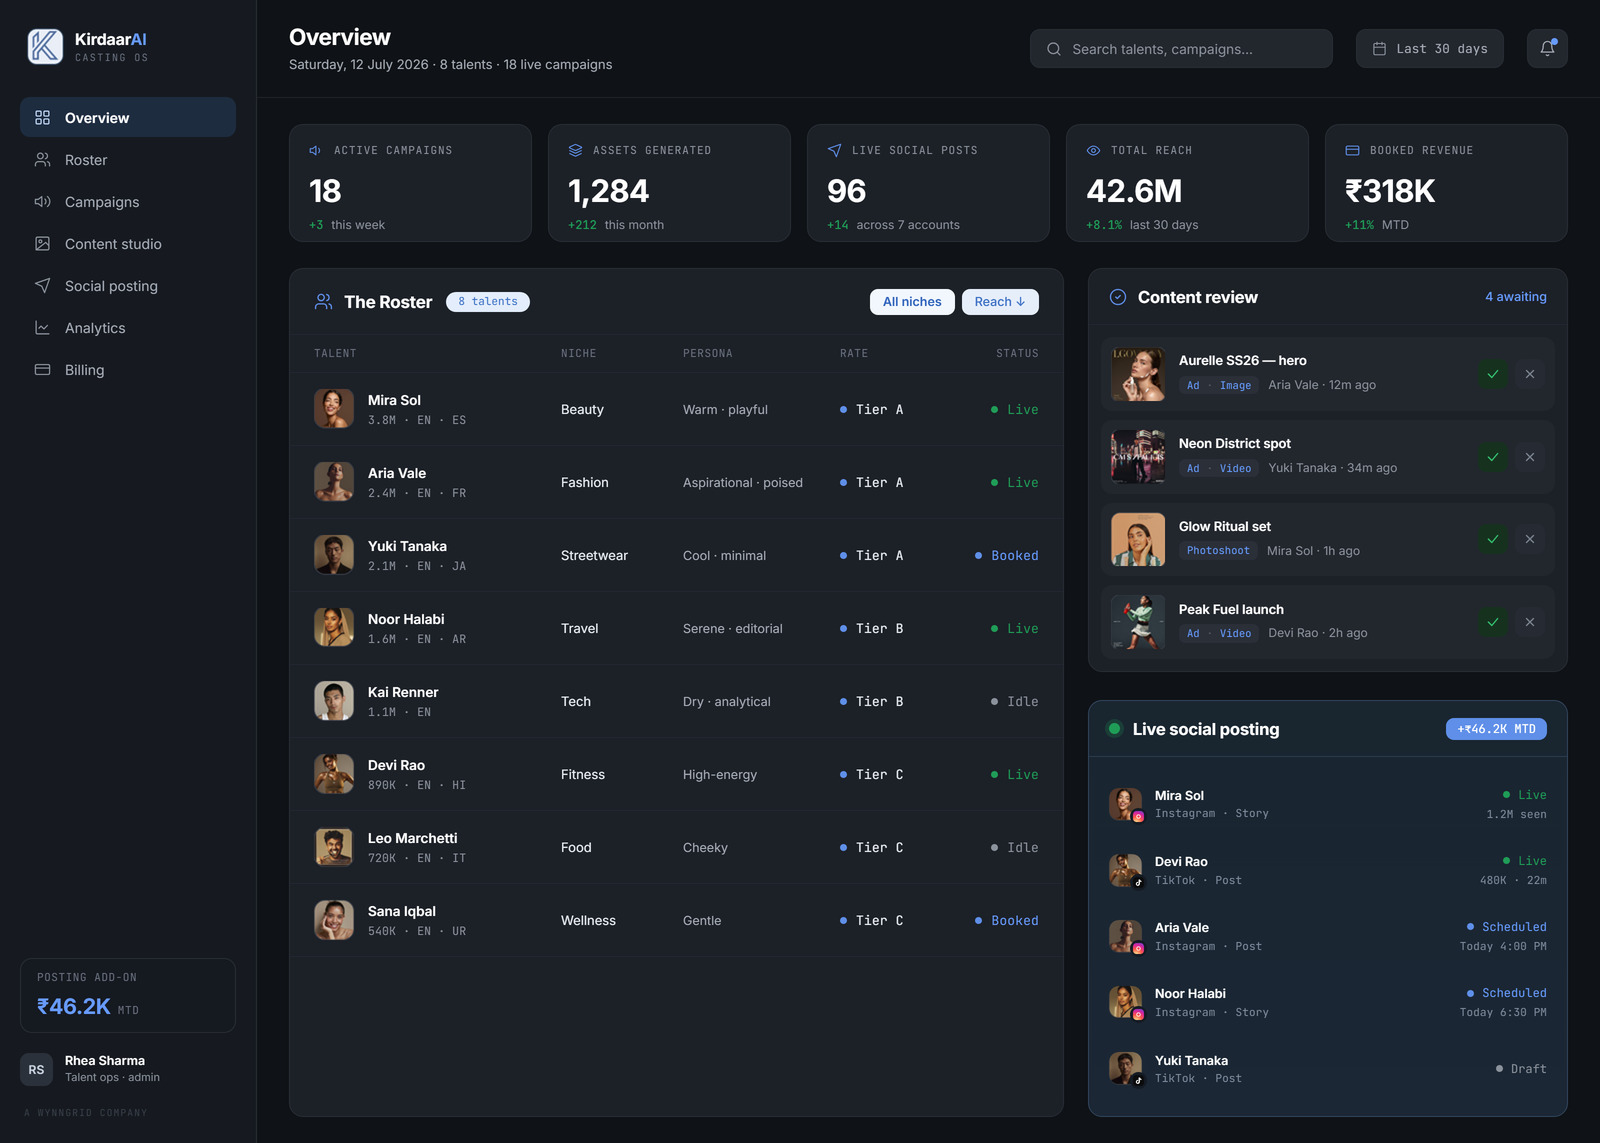Open the Peak Fuel launch thumbnail
Screen dimensions: 1600x1143
coord(1138,622)
